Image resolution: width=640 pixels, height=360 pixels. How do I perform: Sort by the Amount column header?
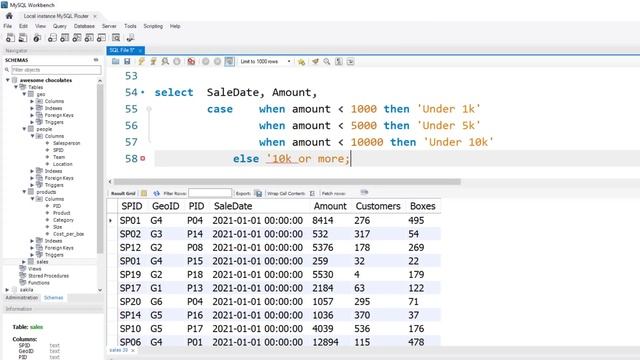[x=330, y=206]
